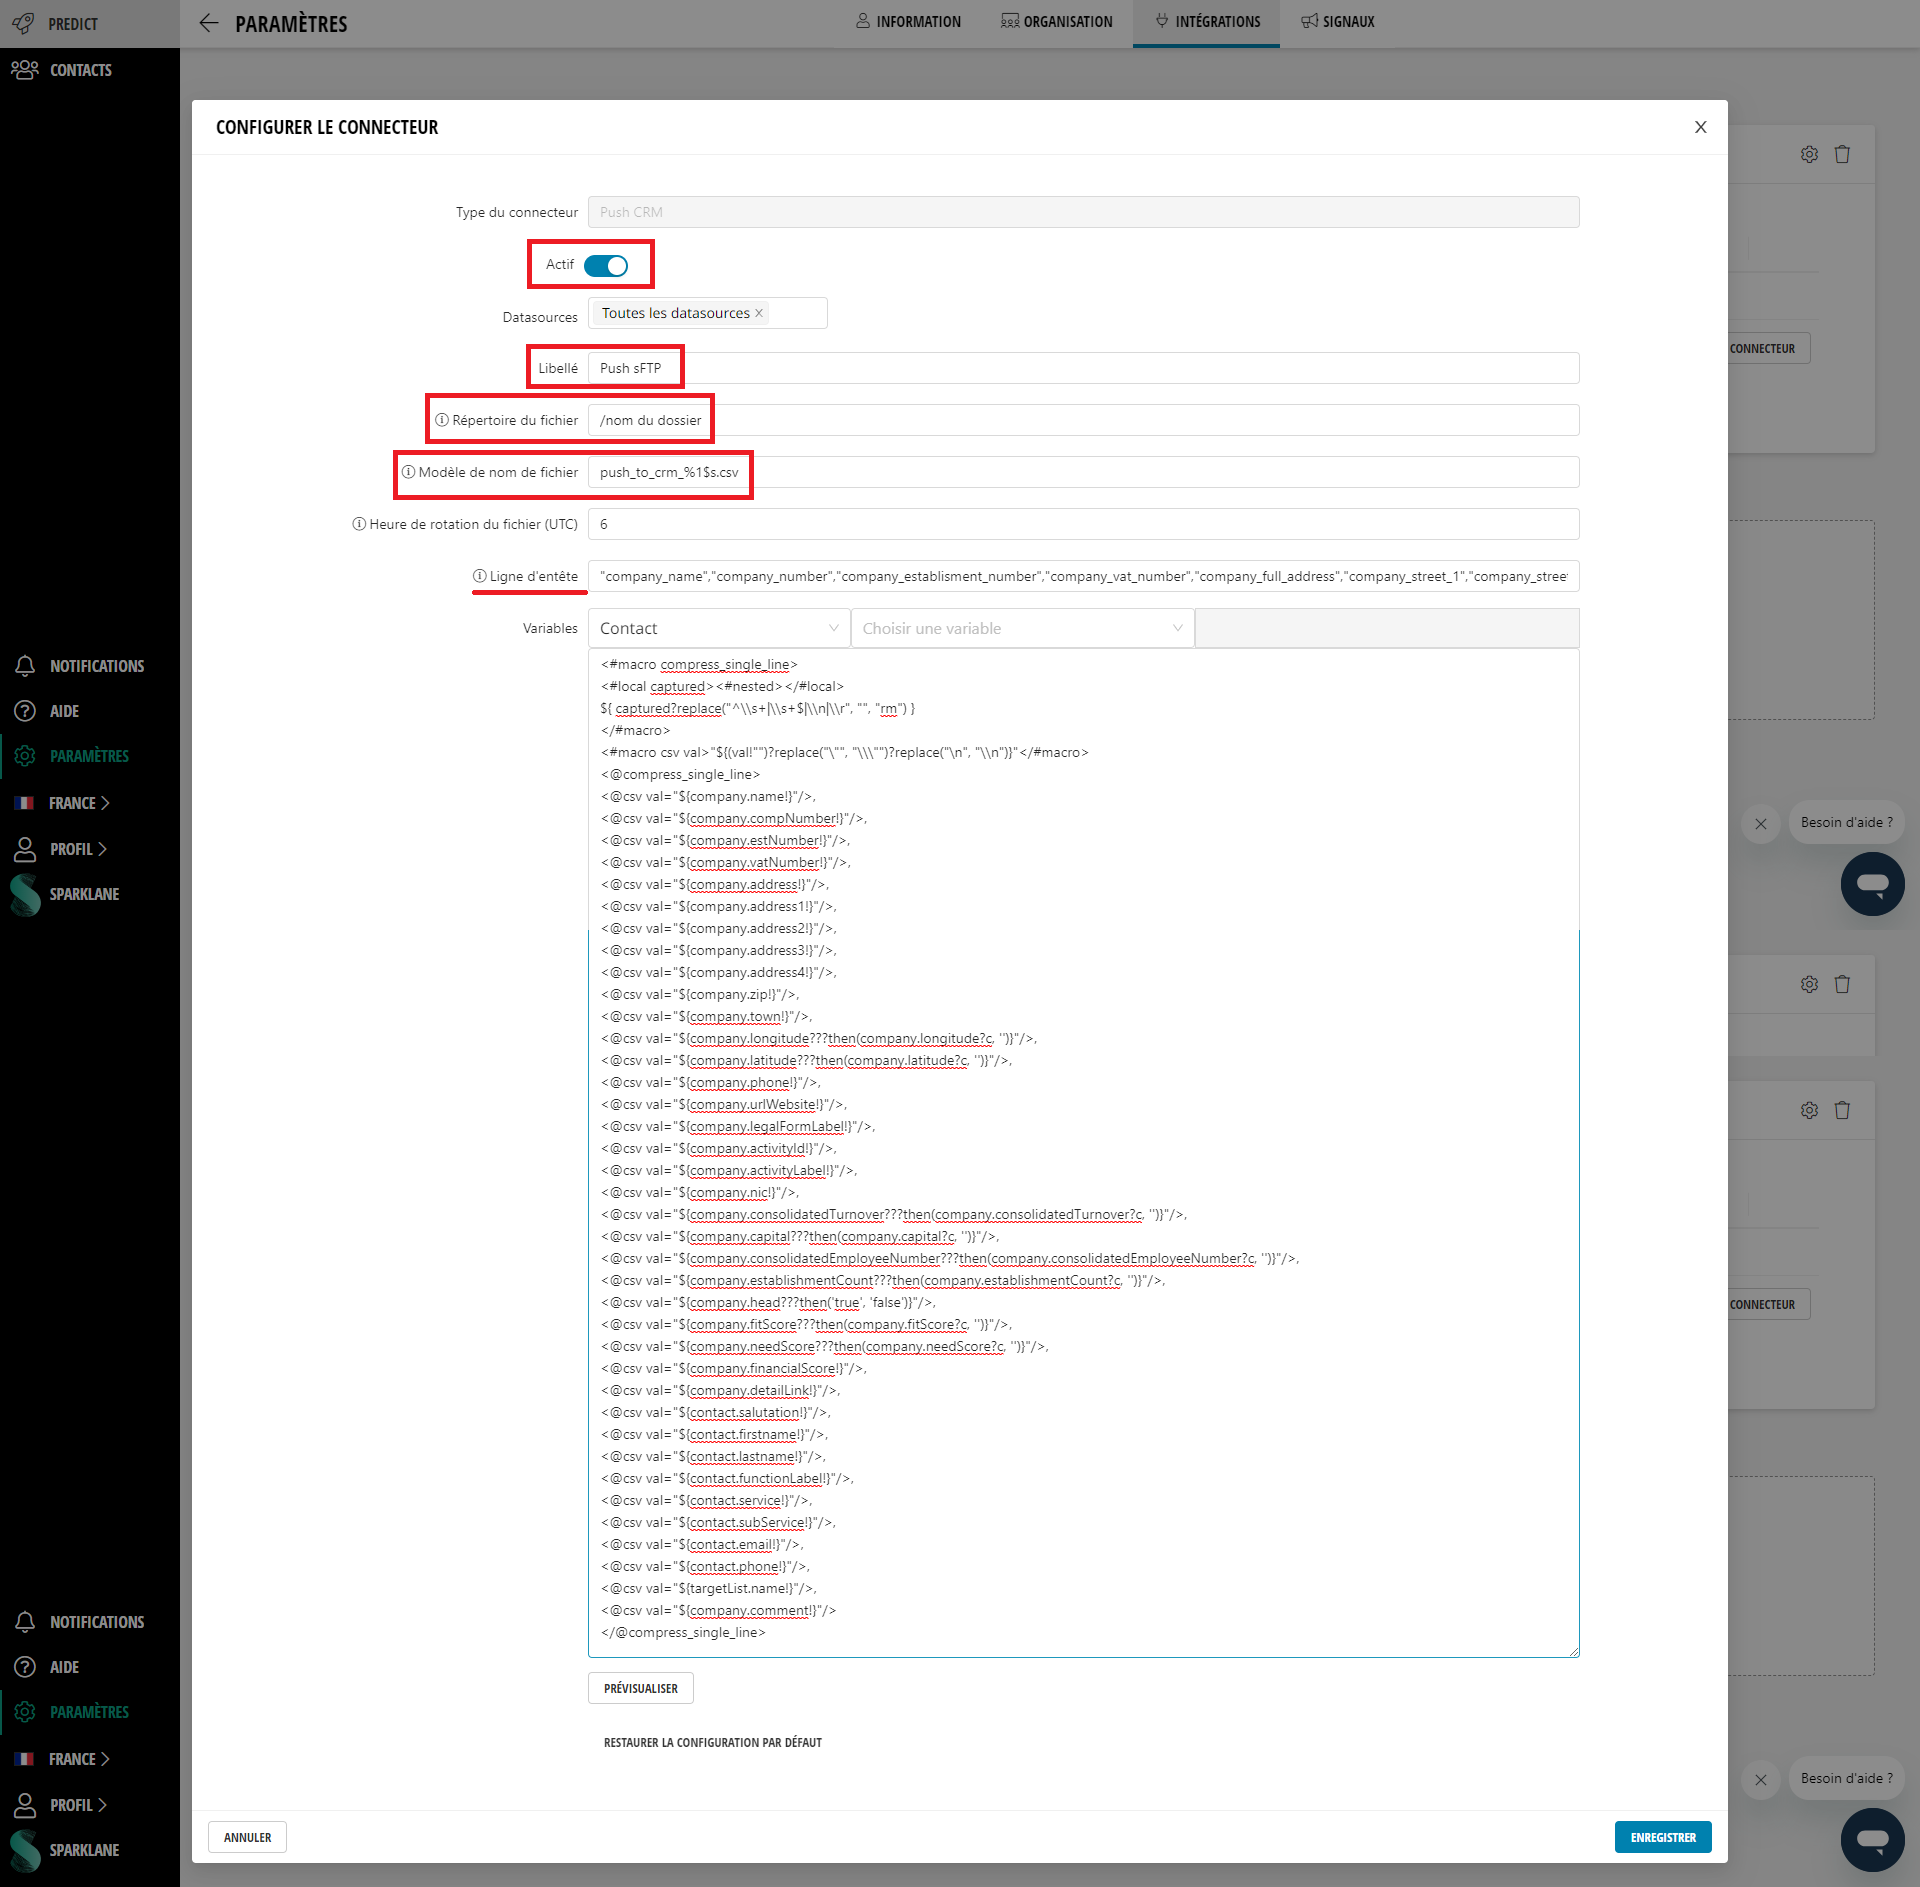Click the line containing targetList.name
The height and width of the screenshot is (1887, 1920).
coord(709,1588)
